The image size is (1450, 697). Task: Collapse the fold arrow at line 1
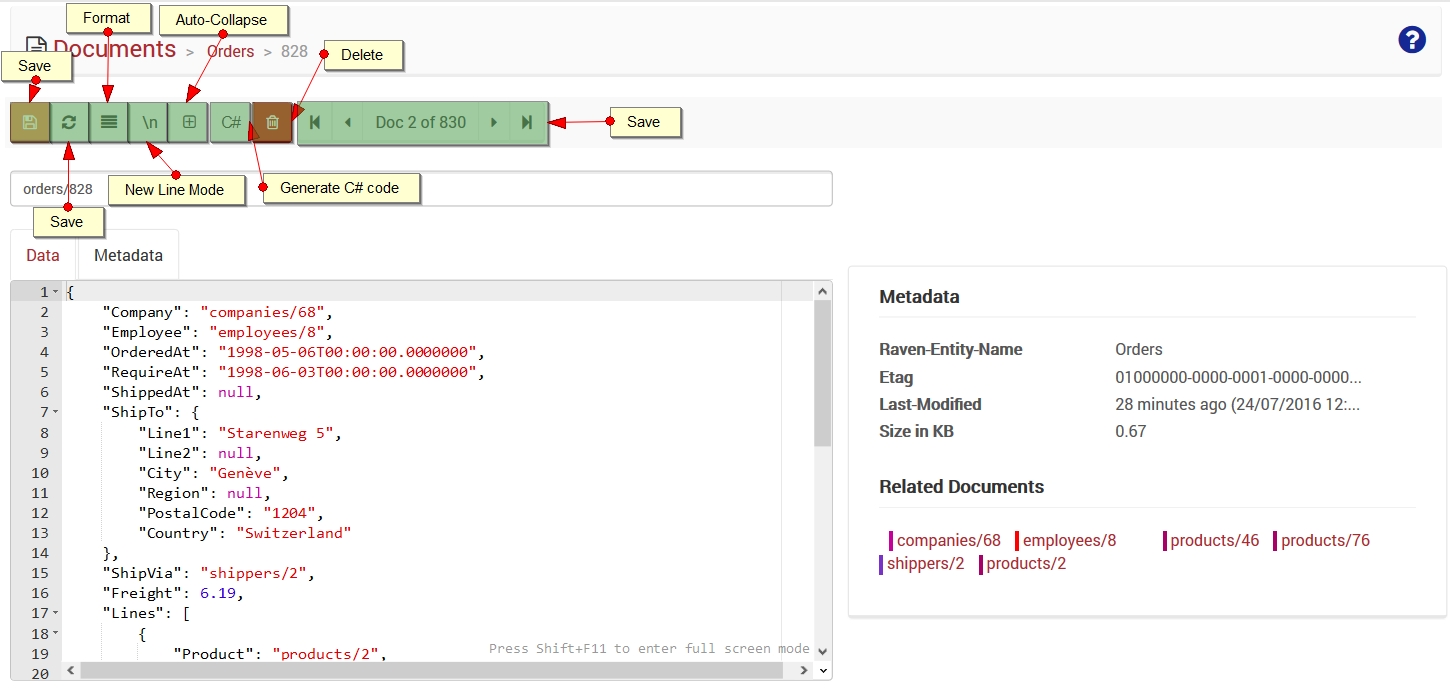point(55,292)
